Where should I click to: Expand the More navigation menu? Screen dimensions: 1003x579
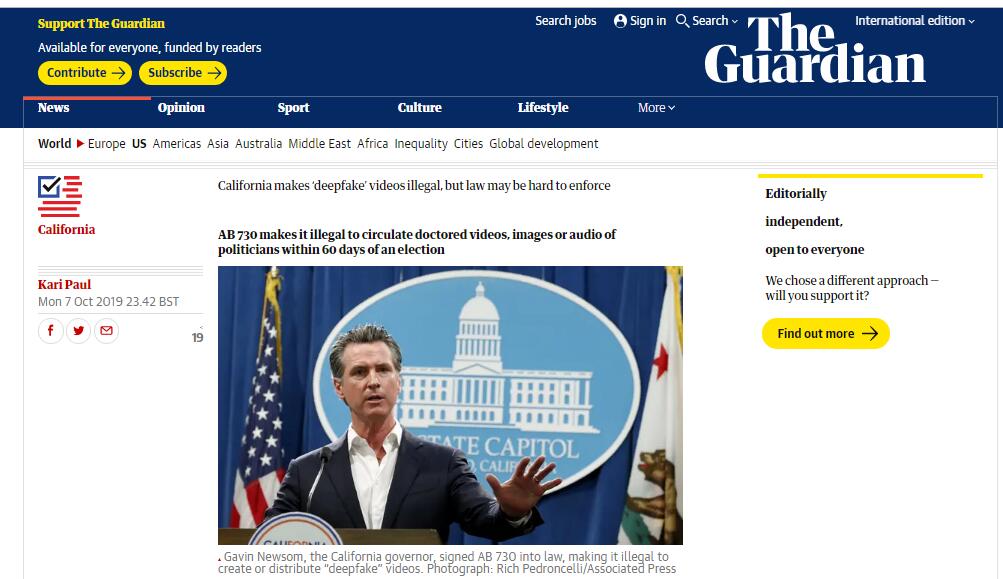pos(656,108)
